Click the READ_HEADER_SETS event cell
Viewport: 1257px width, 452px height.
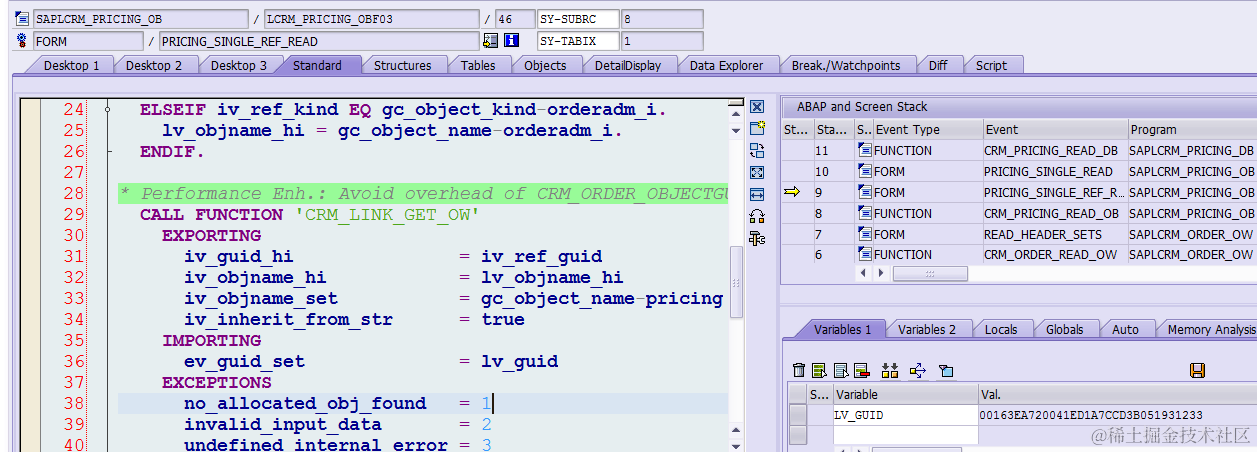tap(1054, 234)
